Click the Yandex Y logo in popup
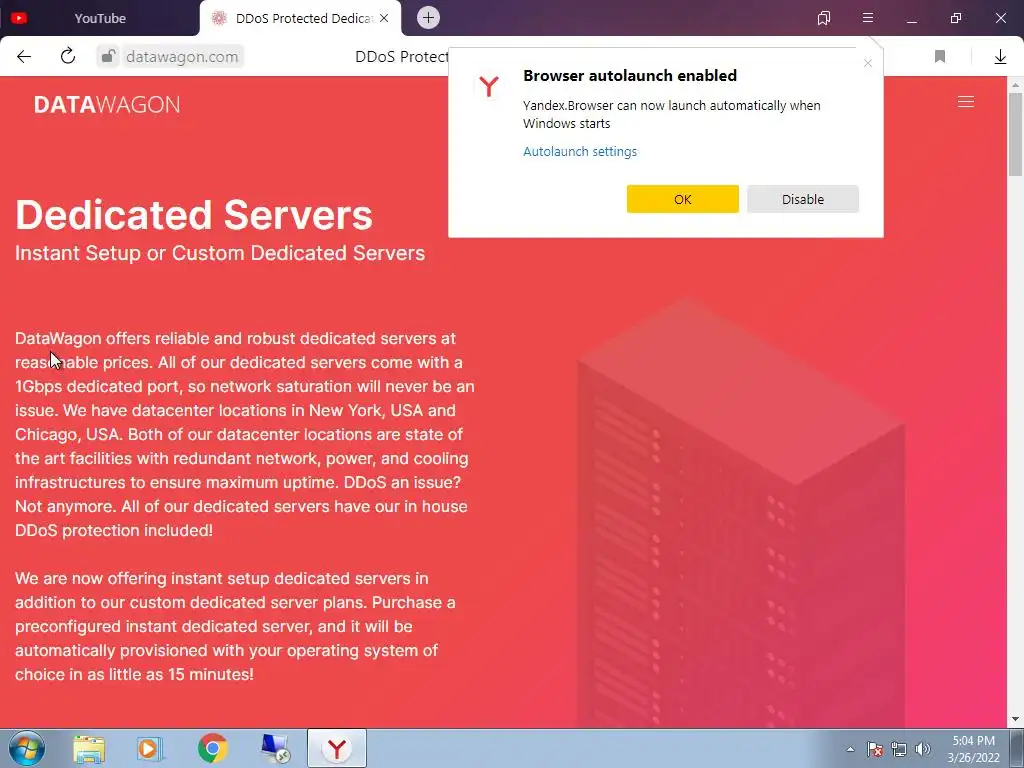The height and width of the screenshot is (768, 1024). coord(488,86)
